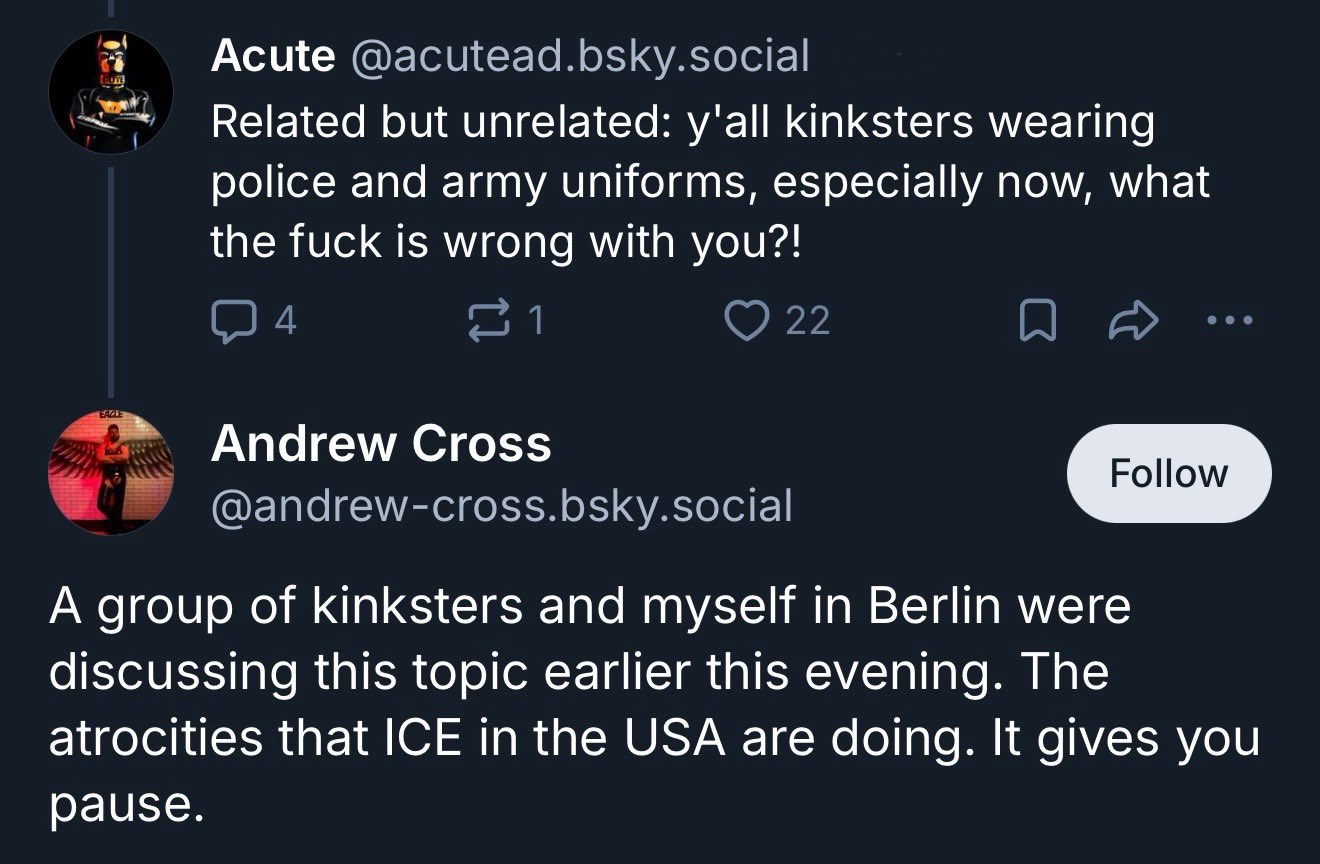This screenshot has height=864, width=1320.
Task: Click the Andrew Cross display name
Action: tap(380, 443)
